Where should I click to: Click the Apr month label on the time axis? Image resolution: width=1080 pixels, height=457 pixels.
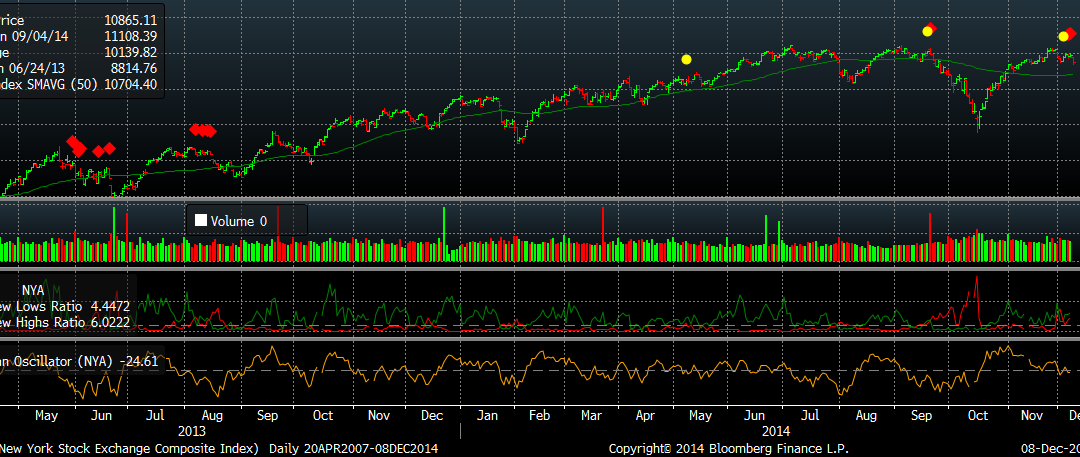[x=645, y=416]
